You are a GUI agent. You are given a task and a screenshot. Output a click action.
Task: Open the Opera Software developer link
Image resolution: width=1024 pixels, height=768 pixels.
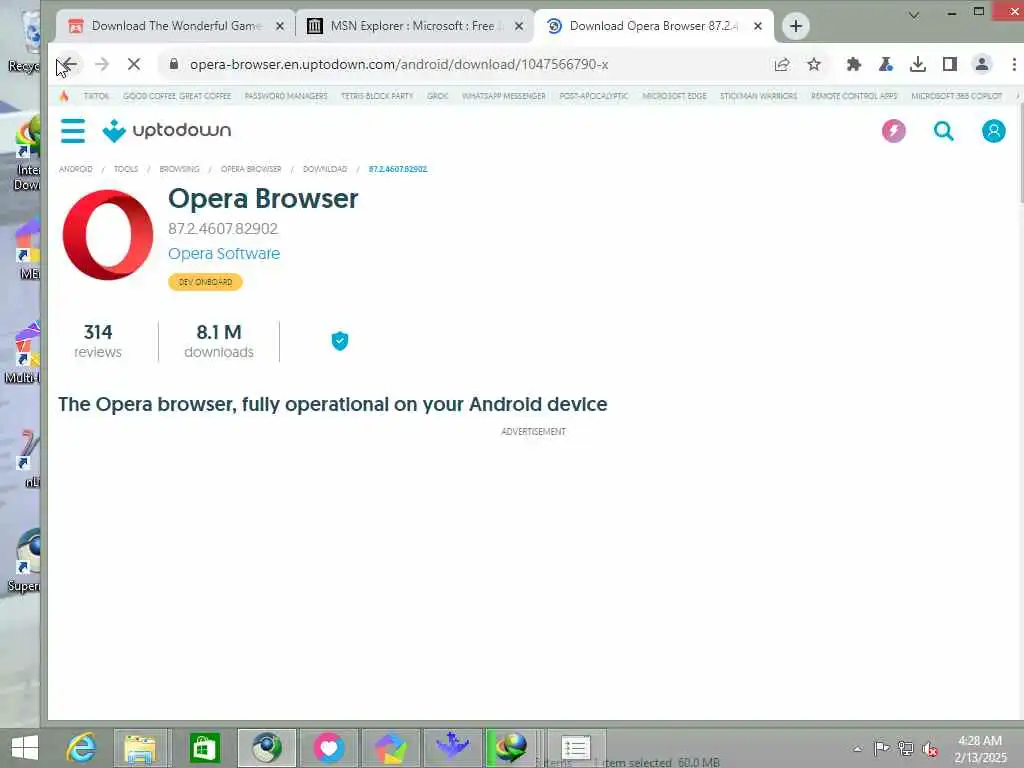(x=224, y=253)
